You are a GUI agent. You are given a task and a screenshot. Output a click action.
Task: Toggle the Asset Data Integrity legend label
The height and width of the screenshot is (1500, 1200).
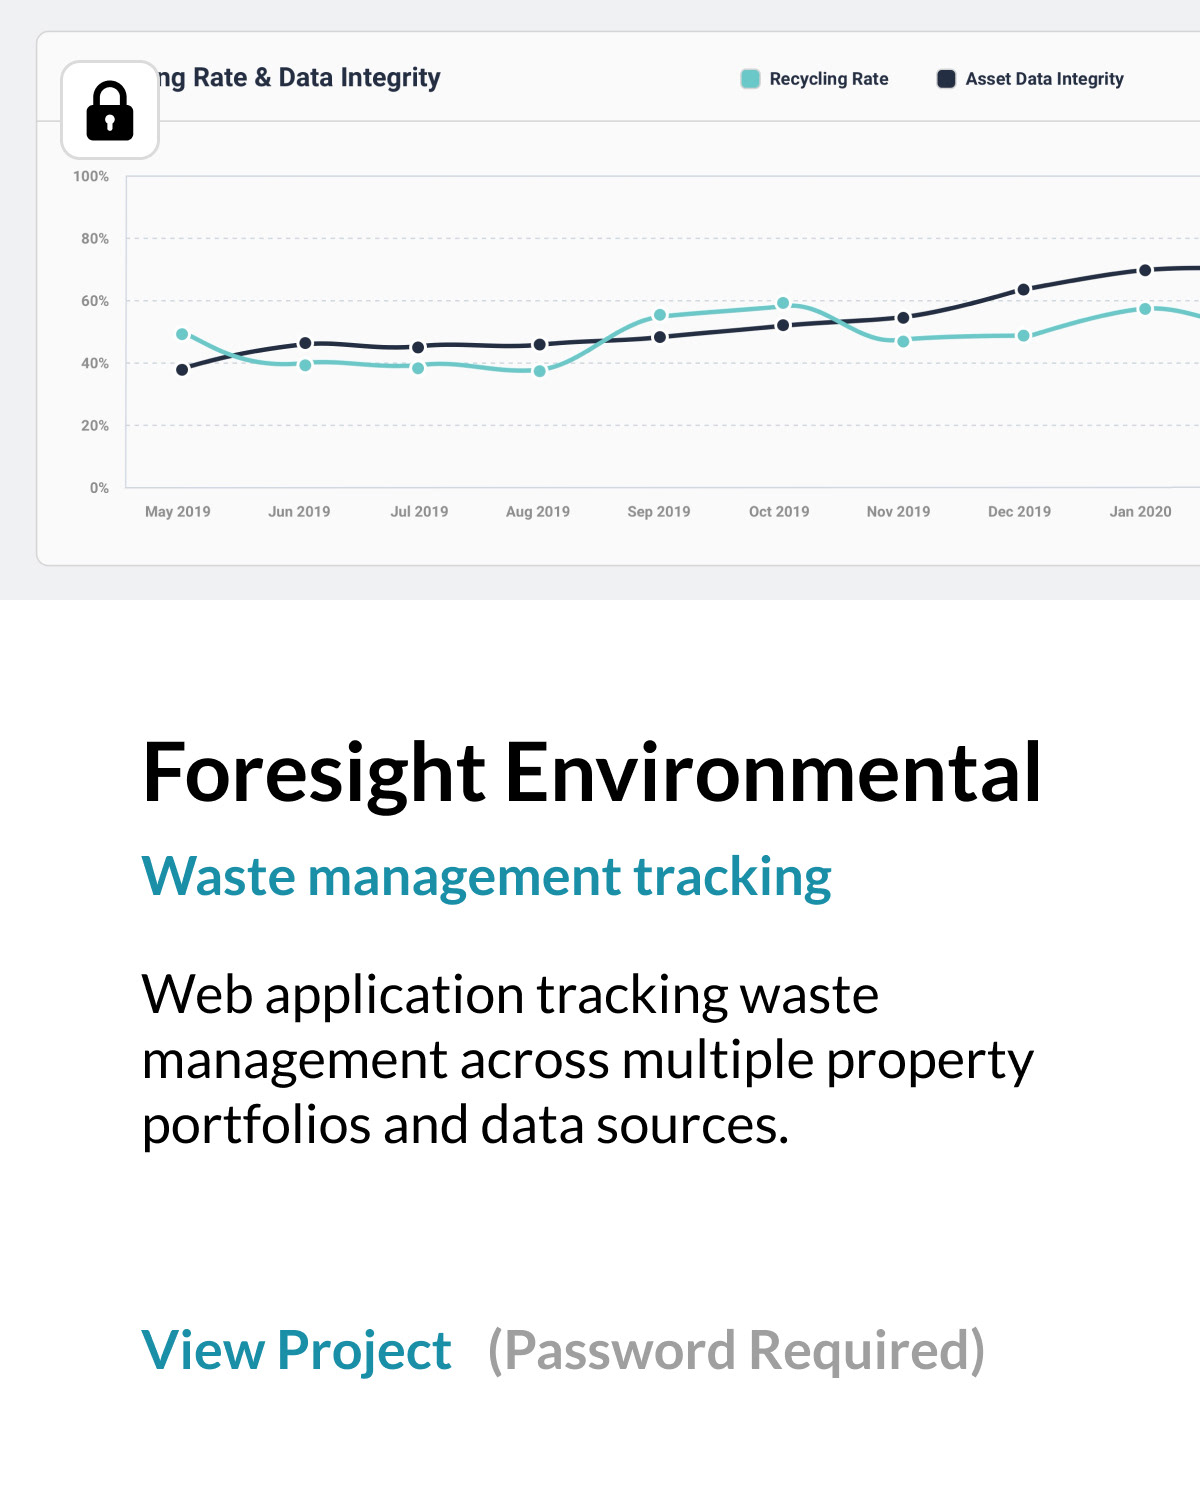[x=1044, y=79]
